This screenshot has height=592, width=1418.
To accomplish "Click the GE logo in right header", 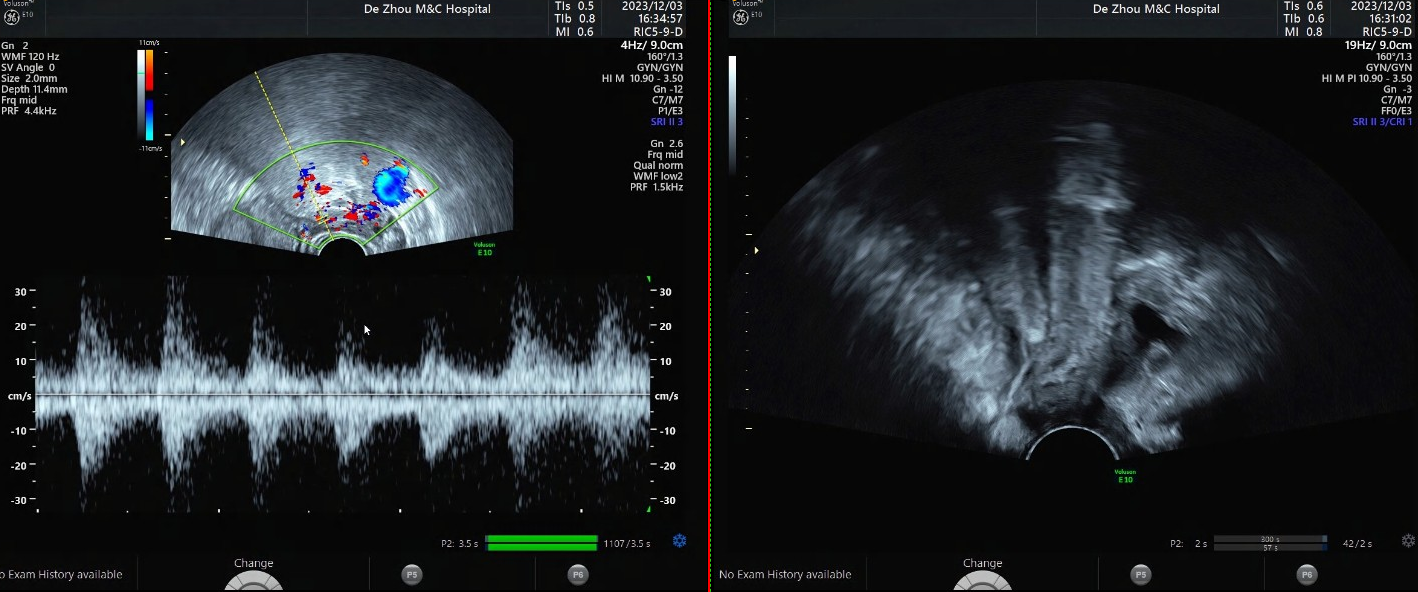I will pyautogui.click(x=740, y=17).
